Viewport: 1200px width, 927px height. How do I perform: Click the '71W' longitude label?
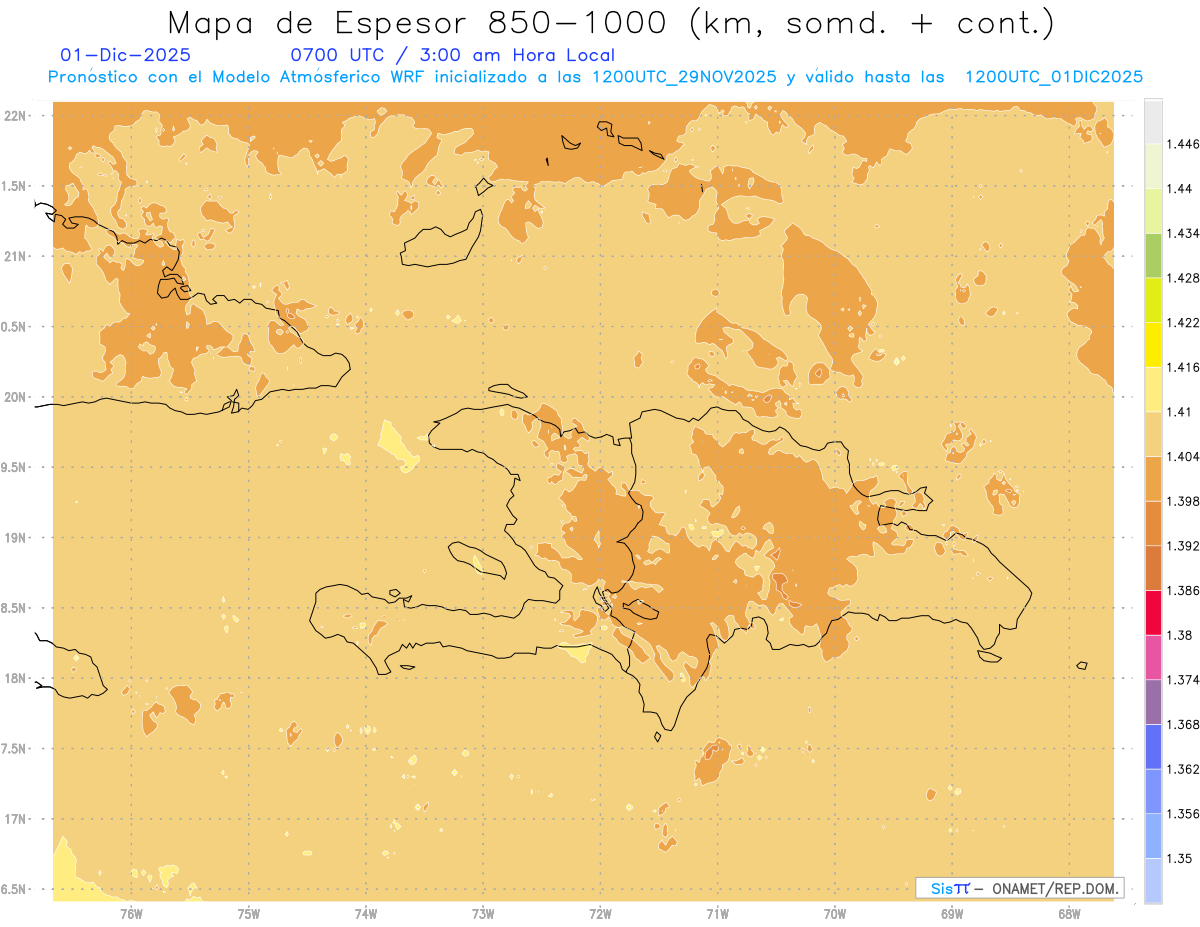(x=717, y=913)
